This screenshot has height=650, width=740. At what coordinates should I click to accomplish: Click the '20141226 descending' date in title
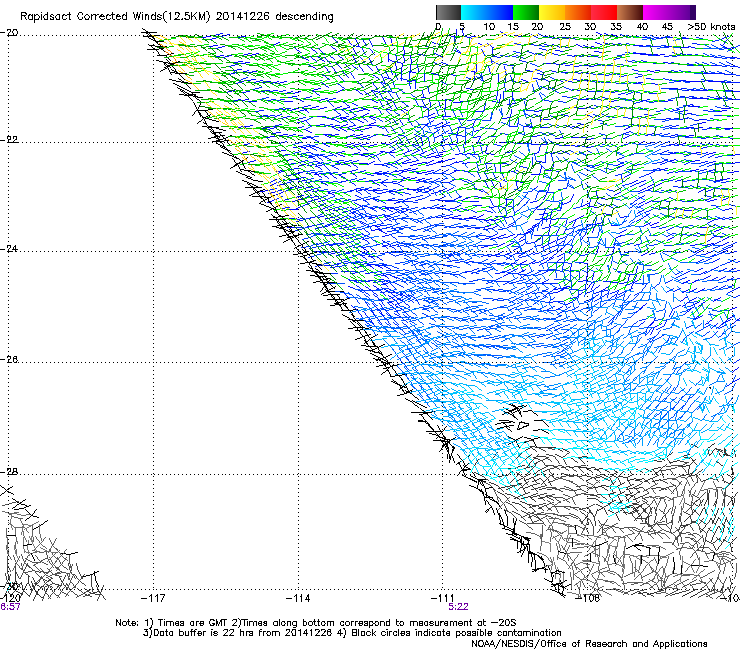click(275, 17)
